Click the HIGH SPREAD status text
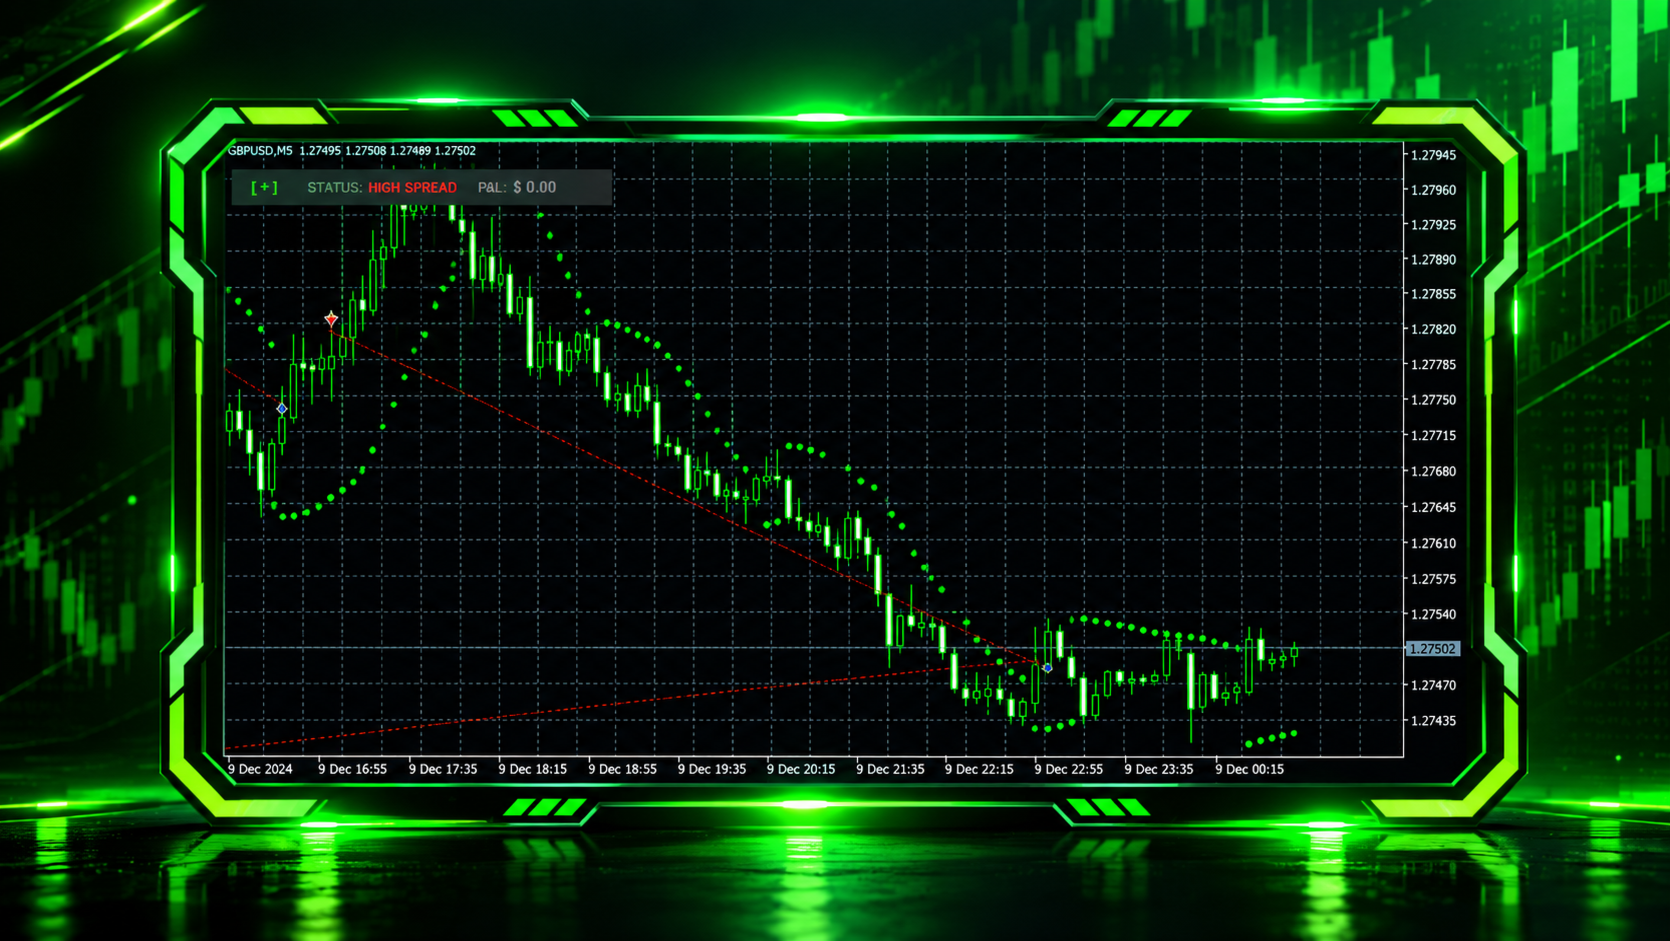 pyautogui.click(x=412, y=188)
